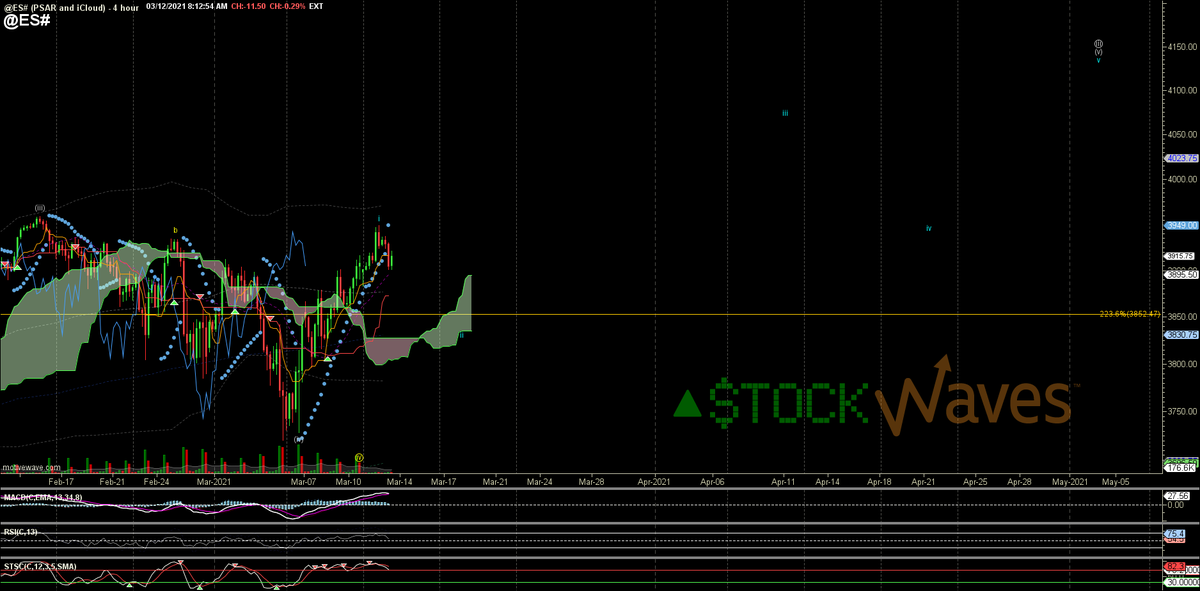The height and width of the screenshot is (591, 1200).
Task: Click the Apr-11 date axis label
Action: pyautogui.click(x=783, y=481)
